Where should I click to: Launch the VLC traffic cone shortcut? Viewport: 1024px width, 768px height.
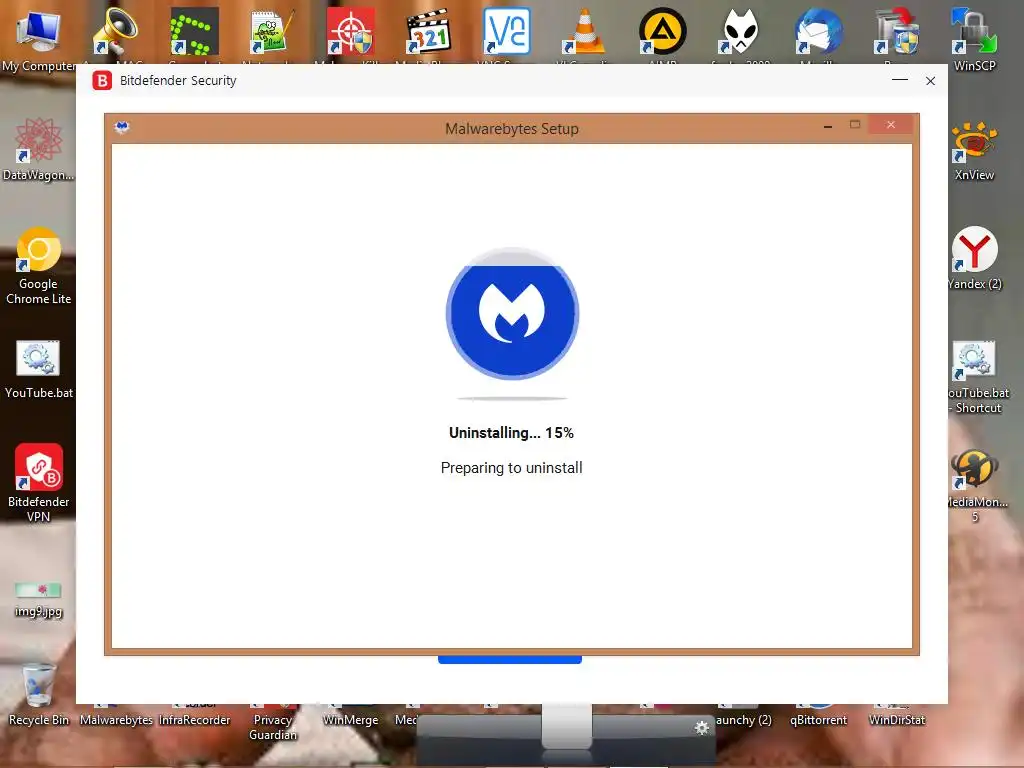tap(584, 31)
